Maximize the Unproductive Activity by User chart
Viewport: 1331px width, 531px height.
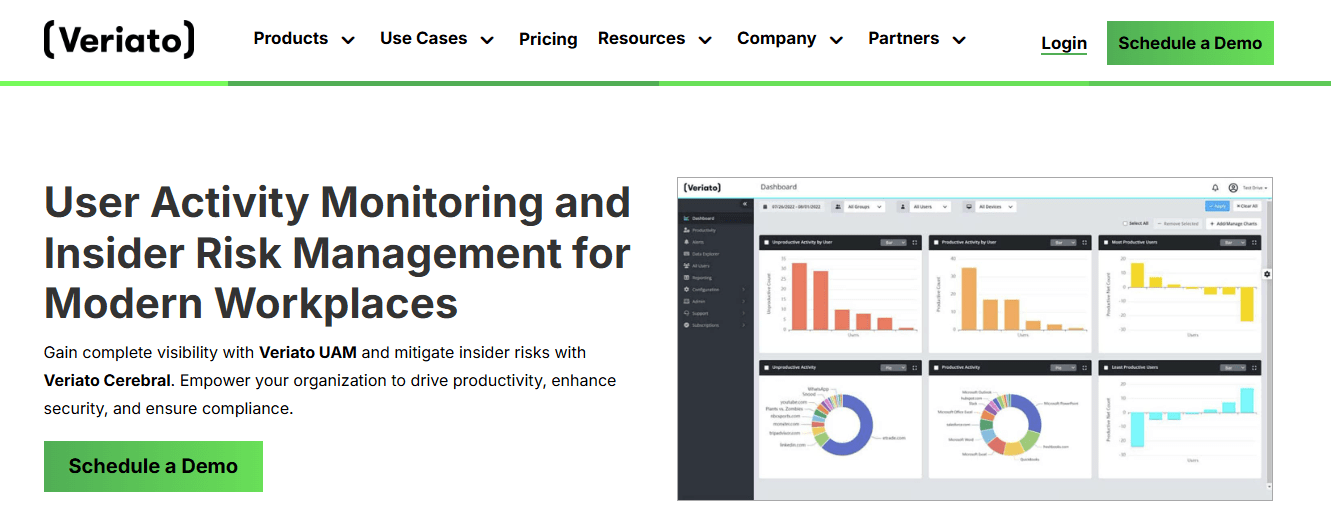(915, 242)
